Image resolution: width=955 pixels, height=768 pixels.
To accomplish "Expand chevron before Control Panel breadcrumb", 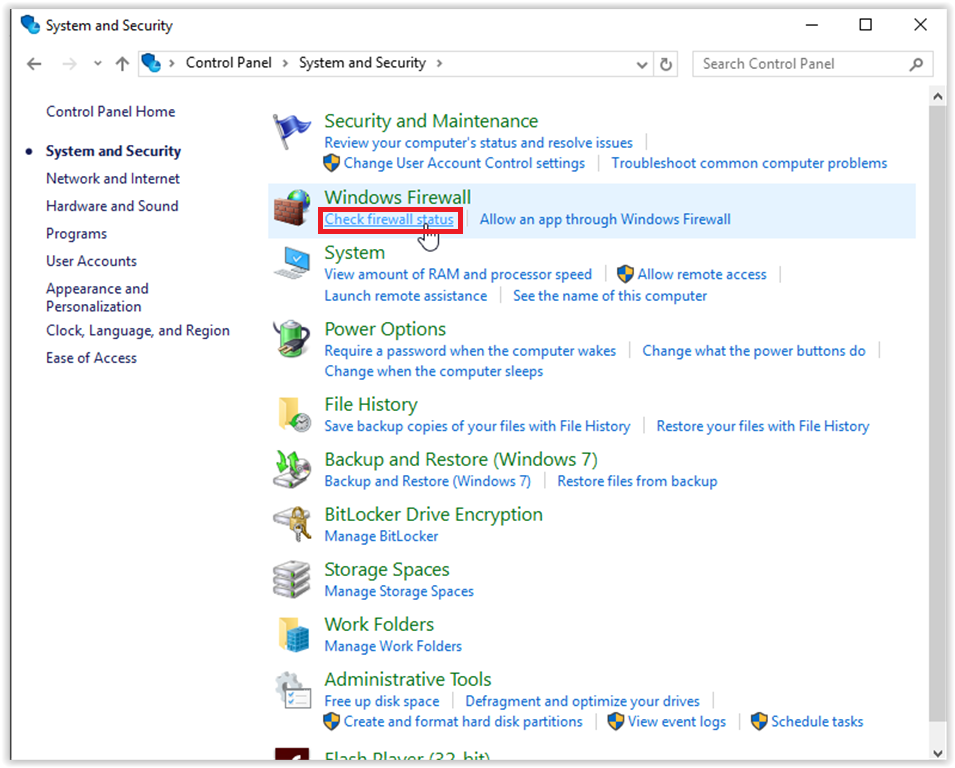I will point(172,63).
